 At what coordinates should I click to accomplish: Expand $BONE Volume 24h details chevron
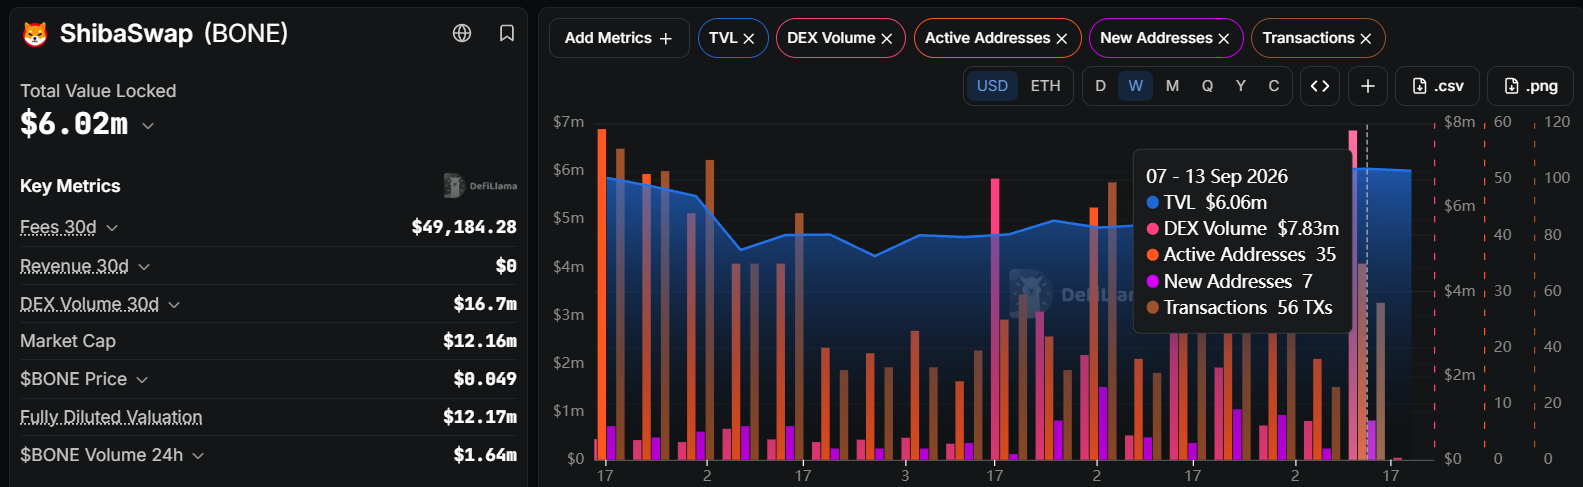[x=198, y=456]
